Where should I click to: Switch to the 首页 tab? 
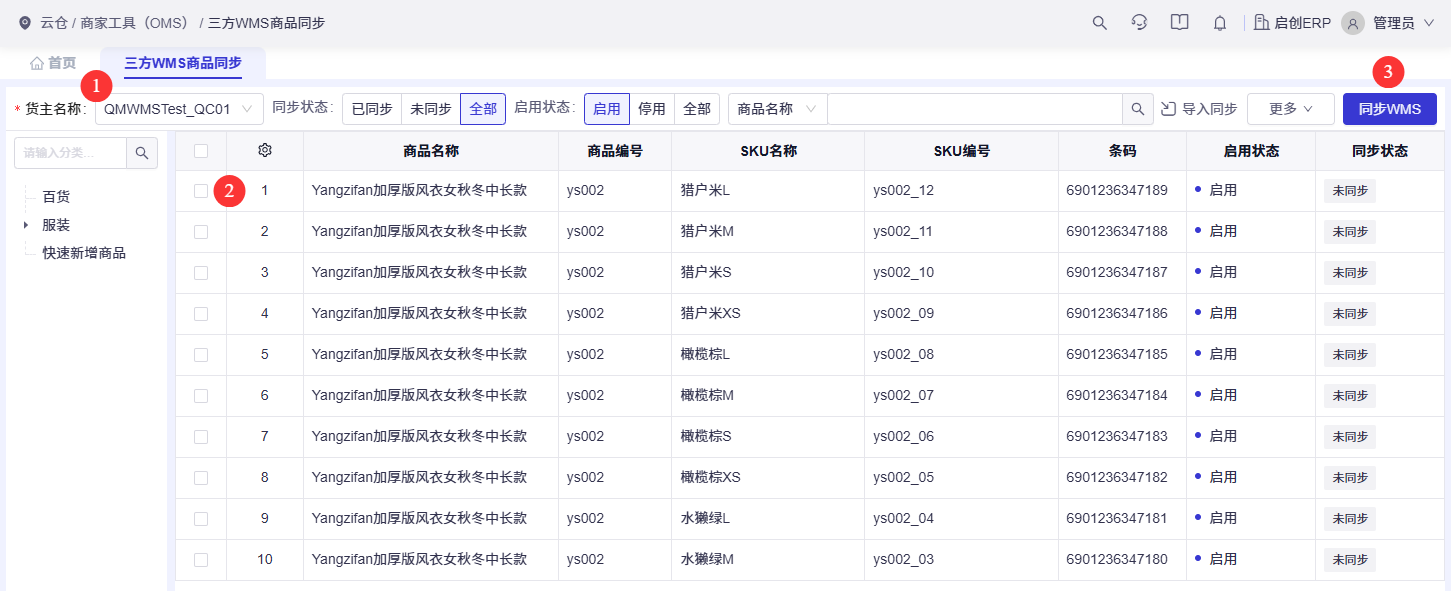[53, 63]
